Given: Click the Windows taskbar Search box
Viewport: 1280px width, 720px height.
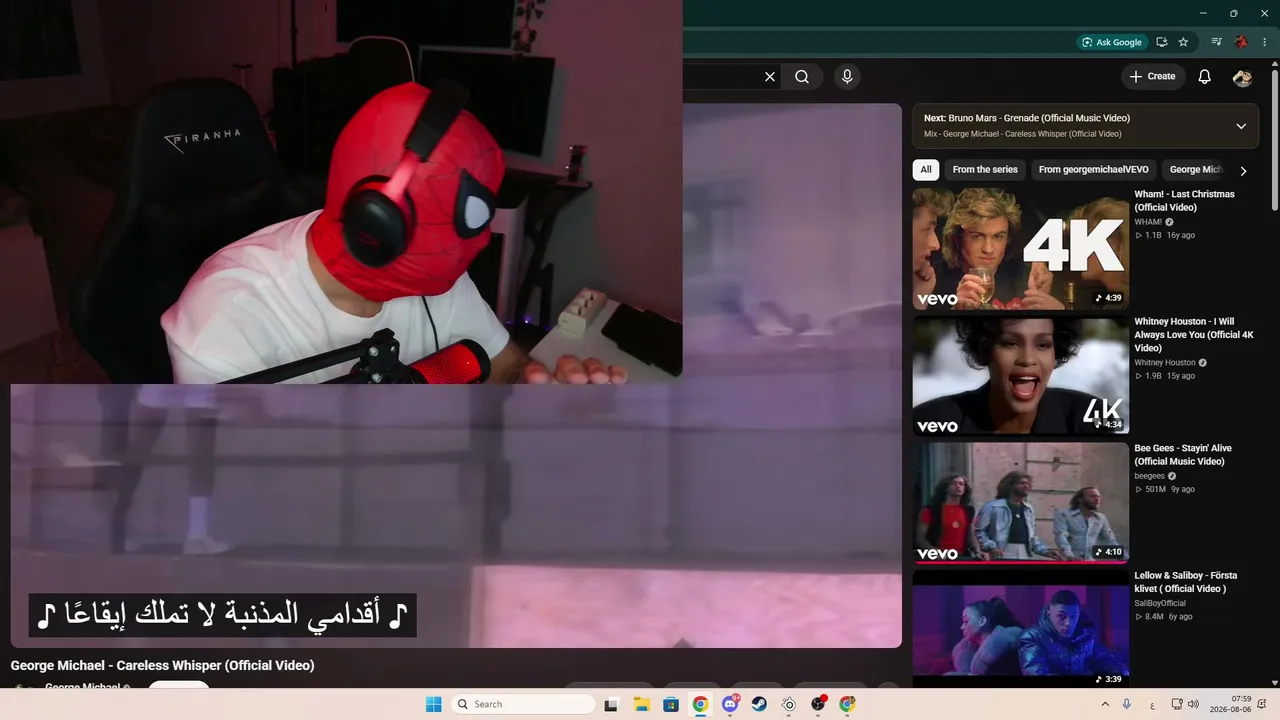Looking at the screenshot, I should [522, 704].
